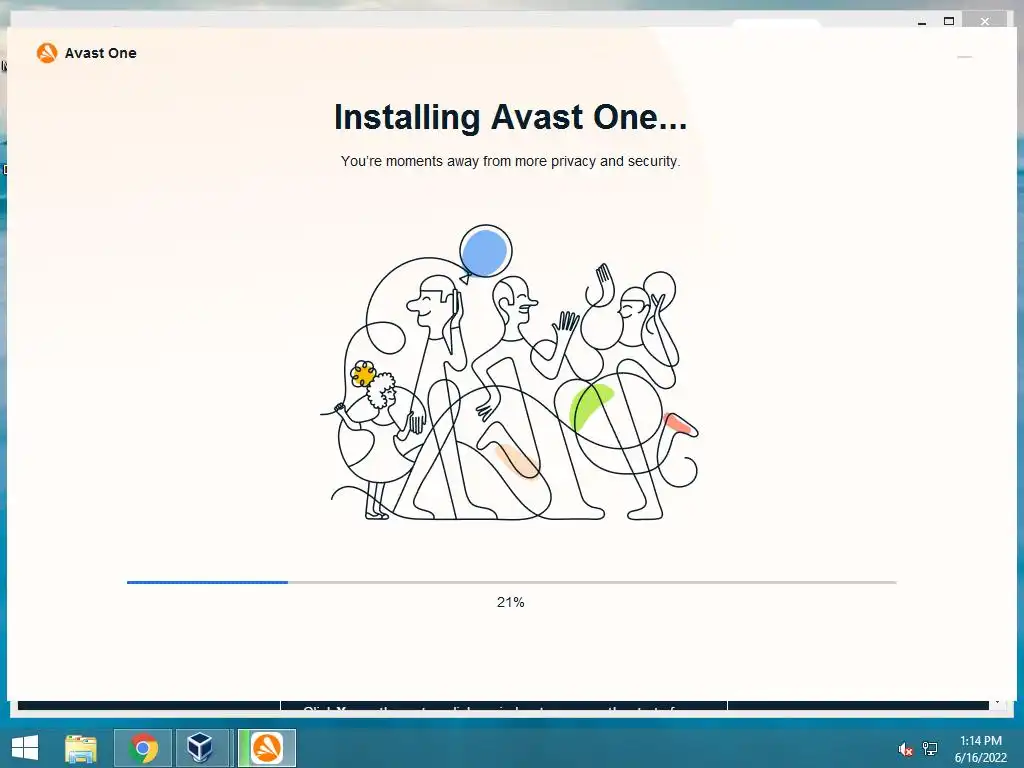The image size is (1024, 768).
Task: Open File Explorer from taskbar
Action: click(81, 748)
